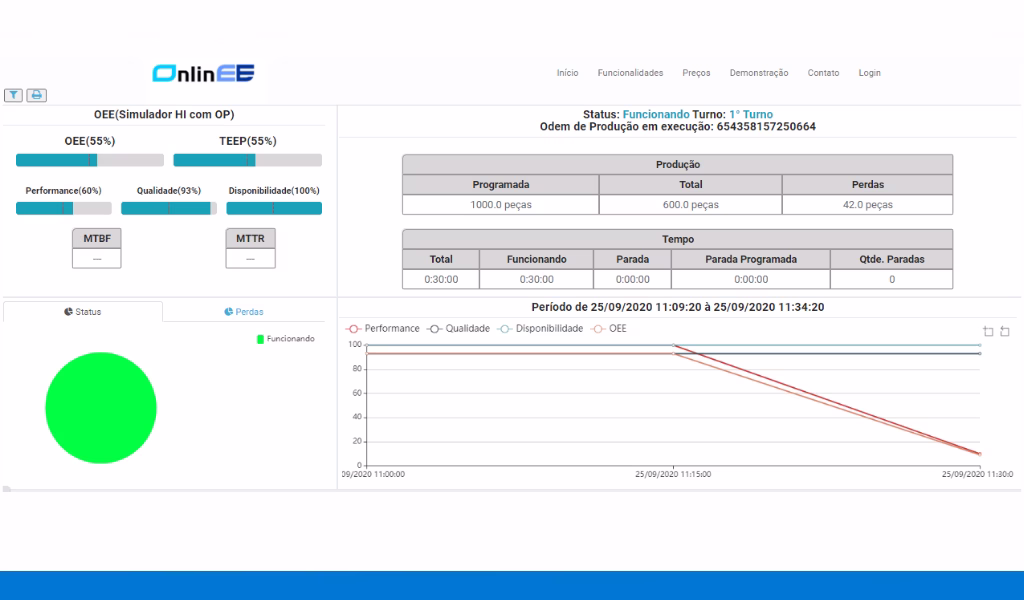Image resolution: width=1024 pixels, height=600 pixels.
Task: Click the green Funcionando legend square
Action: tap(260, 339)
